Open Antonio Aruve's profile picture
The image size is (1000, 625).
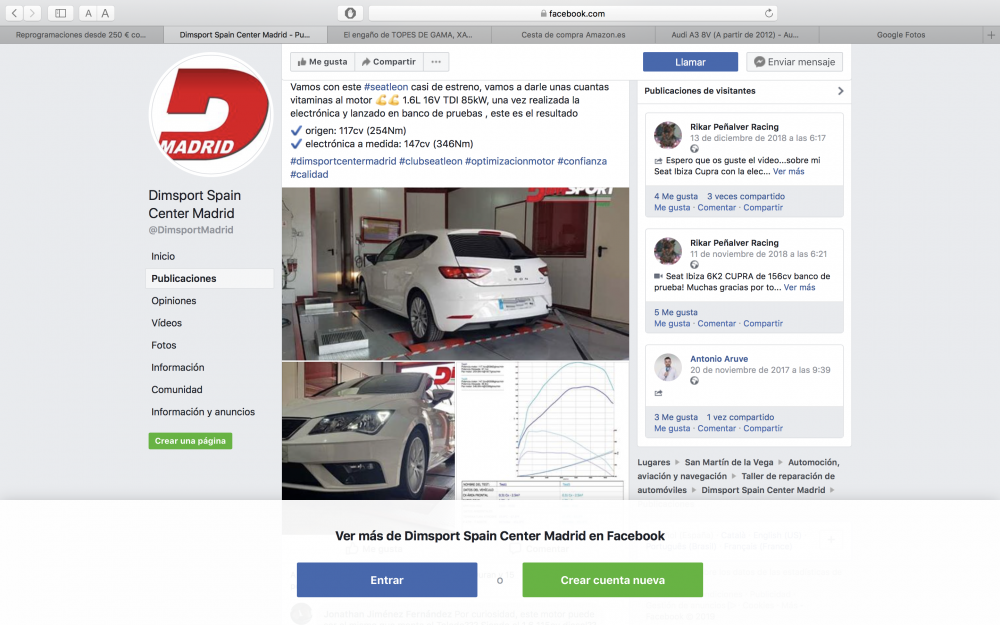pos(668,367)
